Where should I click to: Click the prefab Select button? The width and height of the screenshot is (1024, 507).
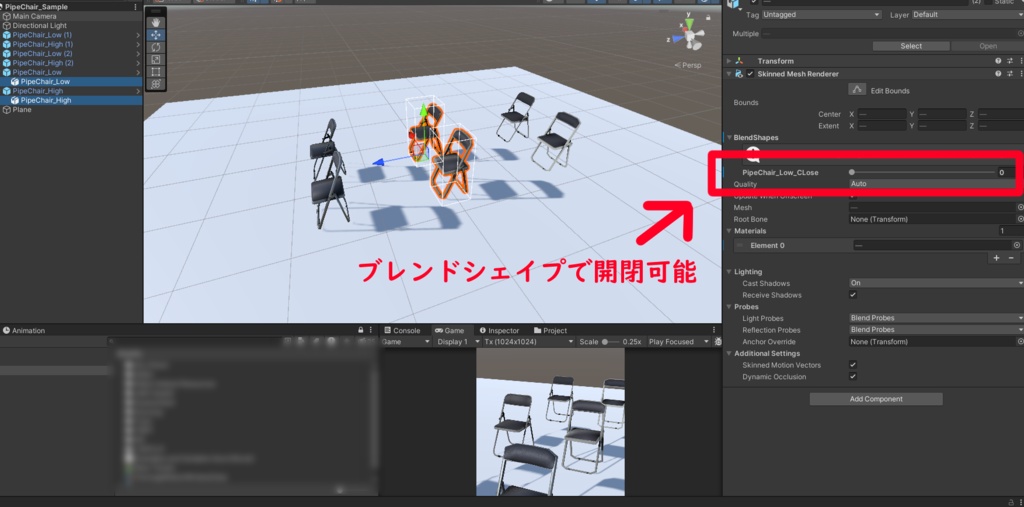point(911,46)
